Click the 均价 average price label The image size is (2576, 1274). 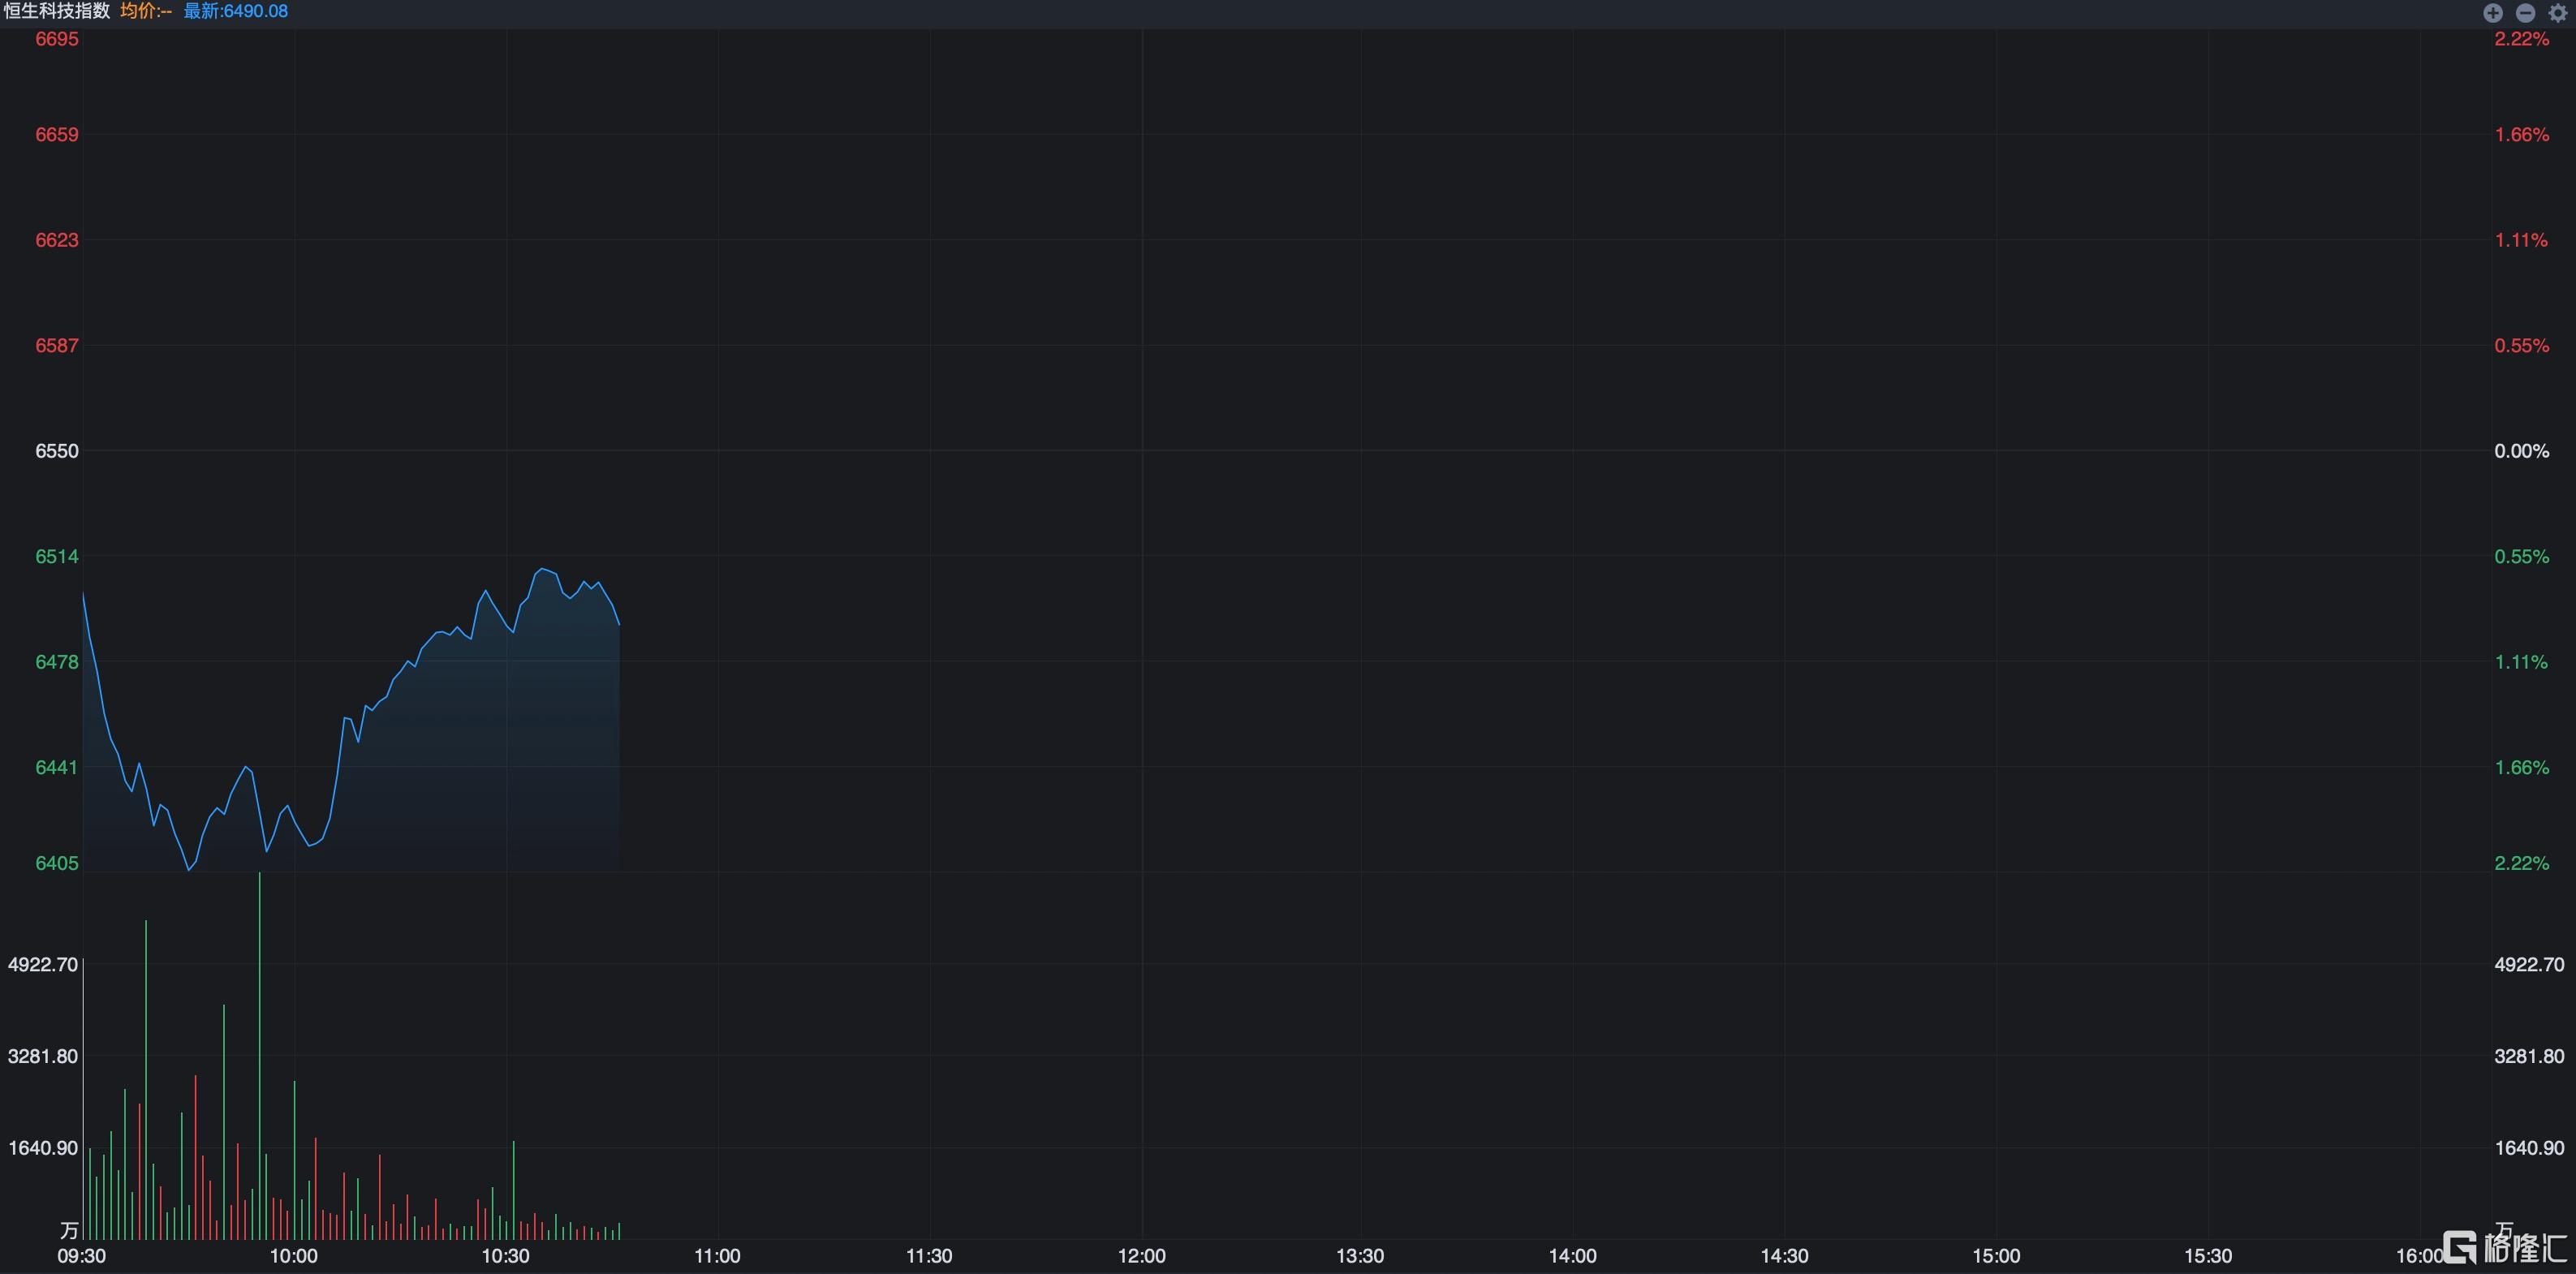[x=146, y=11]
